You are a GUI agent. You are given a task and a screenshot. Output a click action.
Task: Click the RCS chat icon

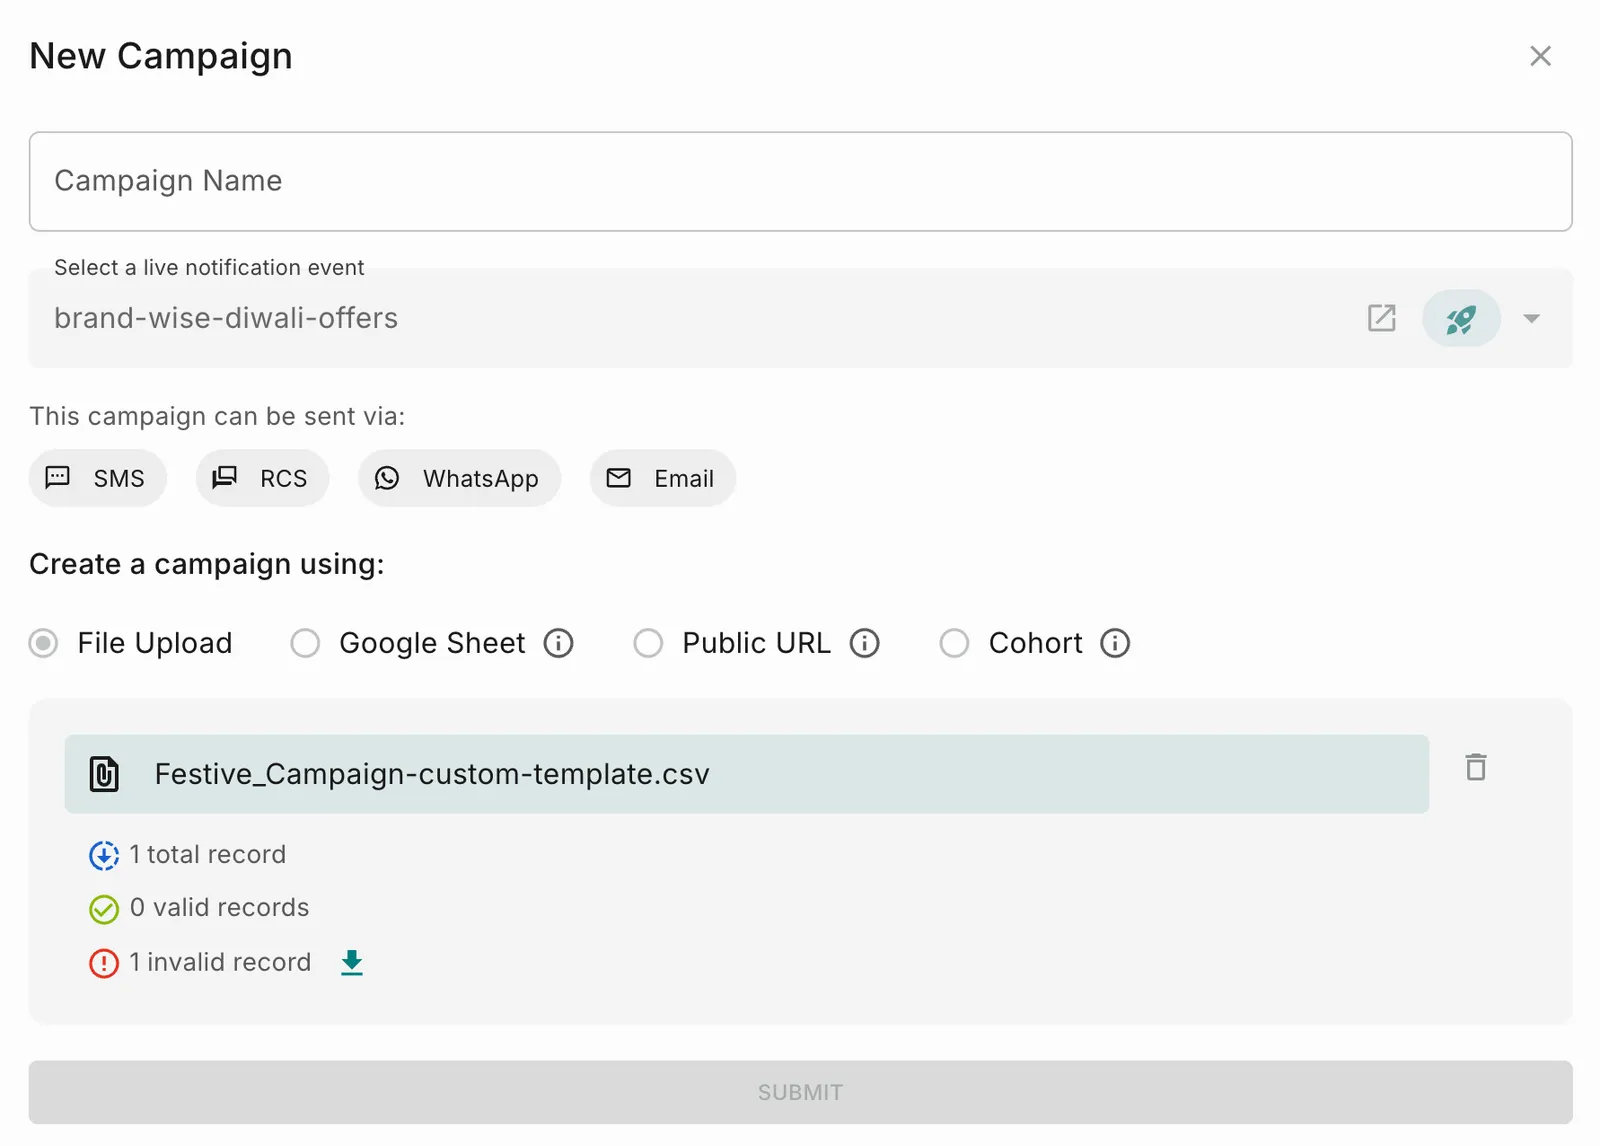click(225, 477)
